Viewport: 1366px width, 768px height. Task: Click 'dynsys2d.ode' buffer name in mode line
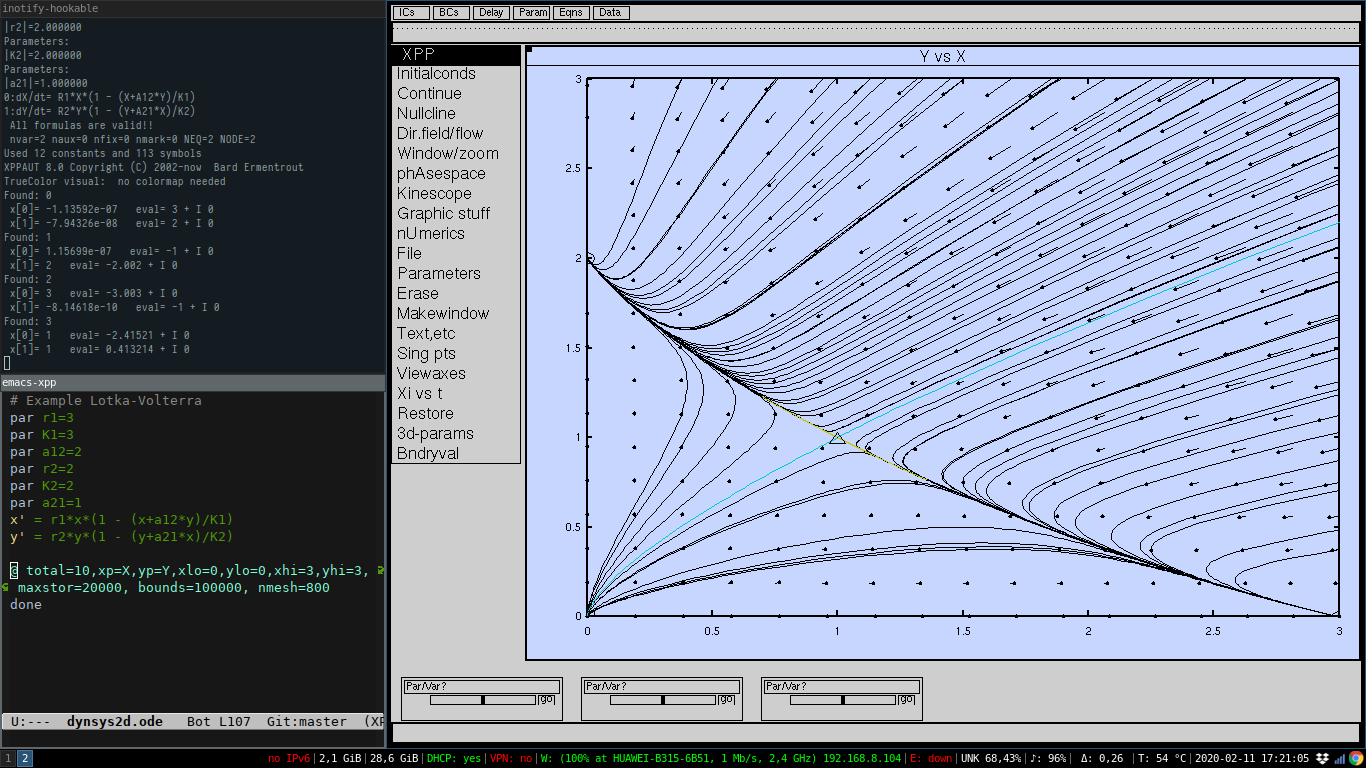(x=115, y=721)
